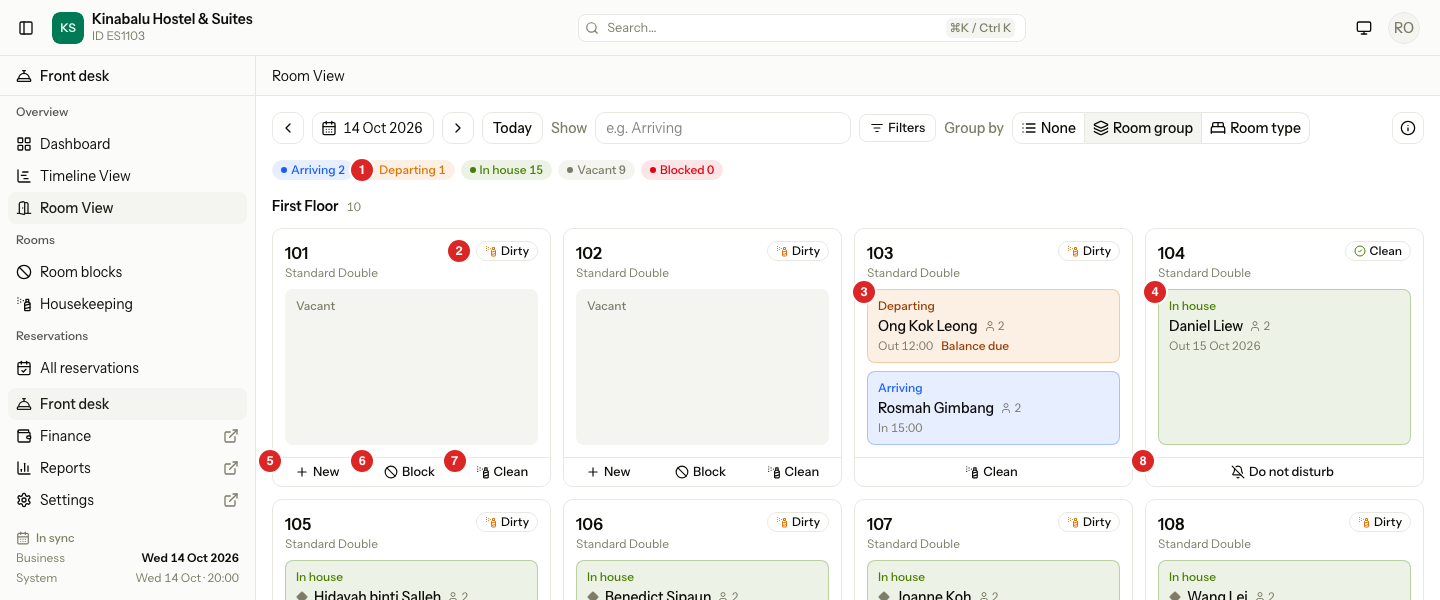Mark room 101 Clean
The image size is (1440, 600).
(502, 472)
